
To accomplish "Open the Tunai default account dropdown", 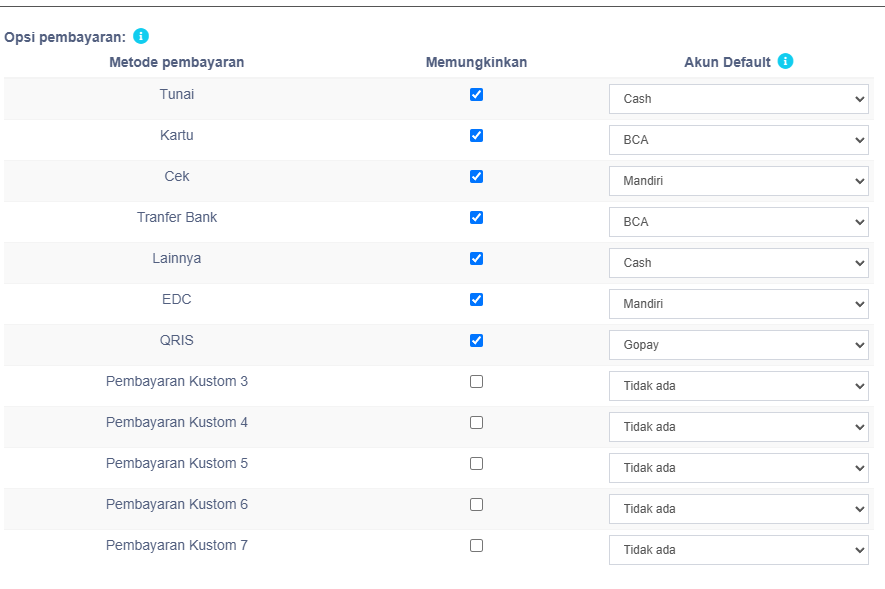I will 738,99.
